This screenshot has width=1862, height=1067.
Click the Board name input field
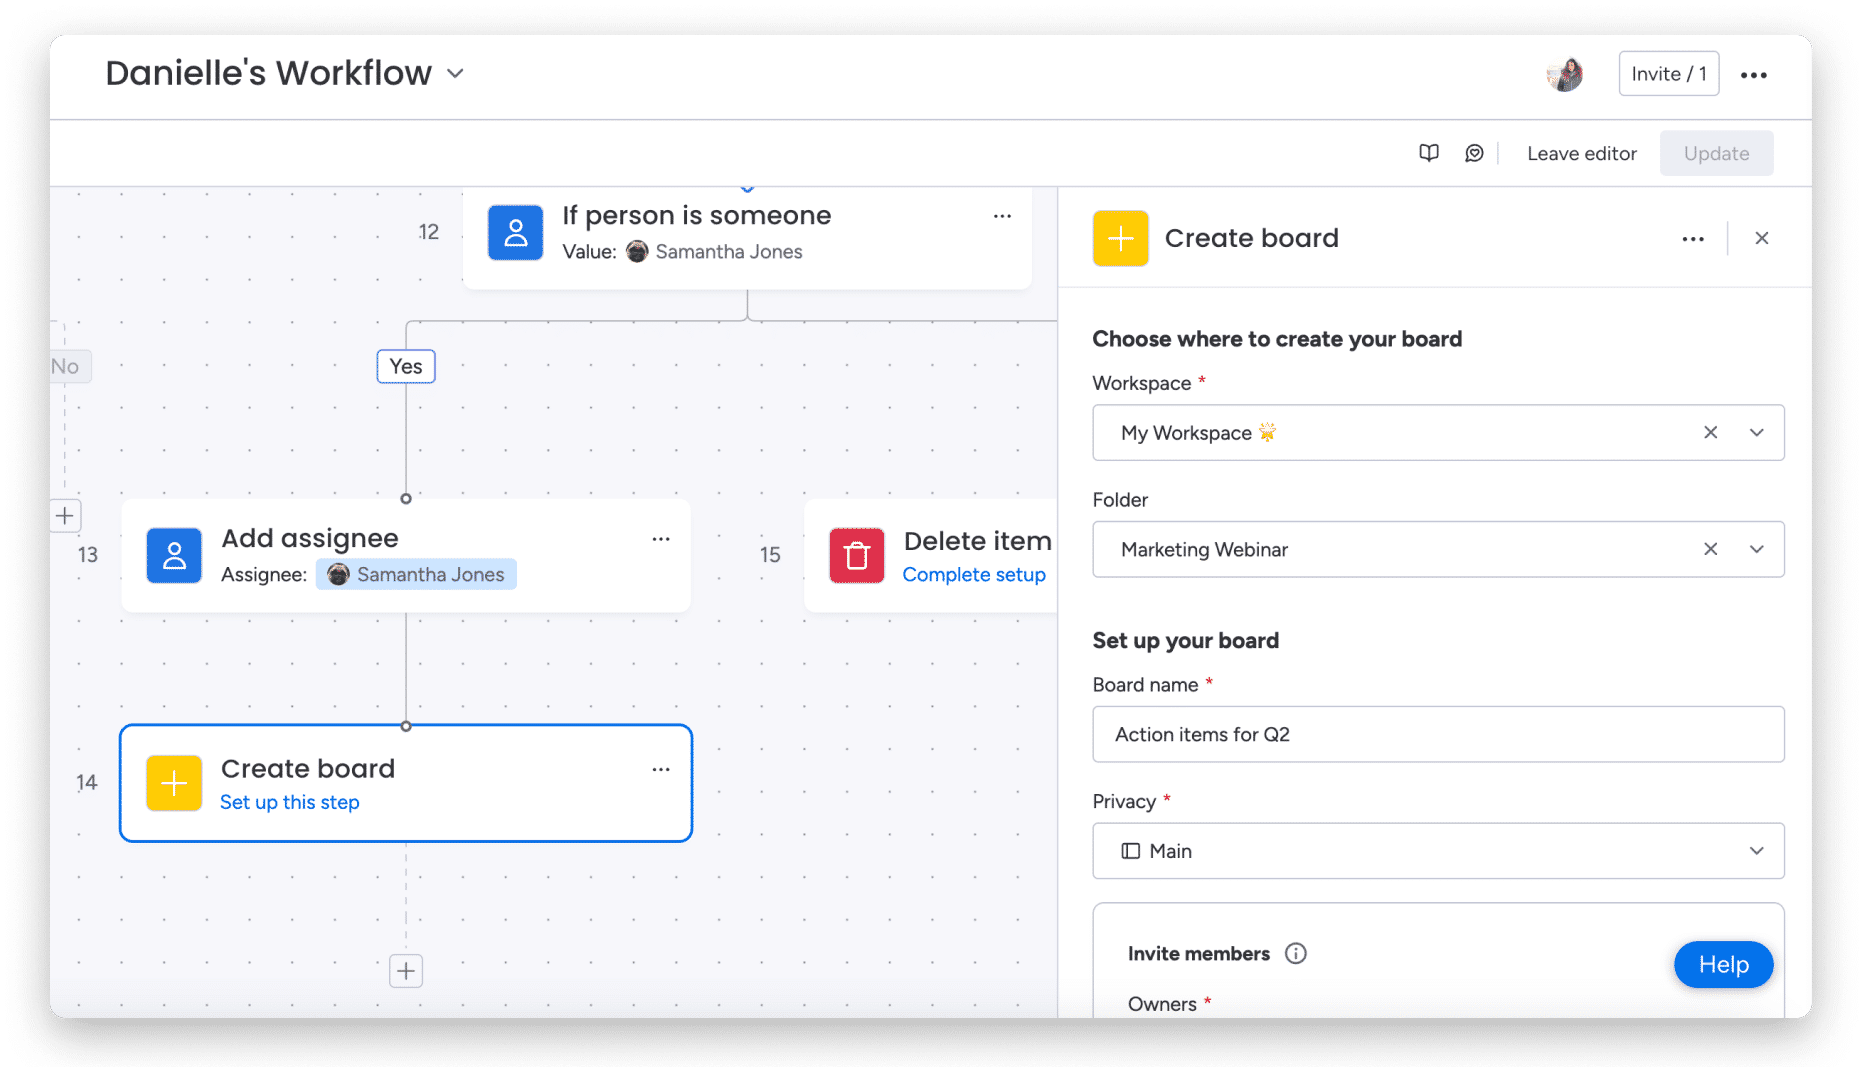tap(1438, 734)
